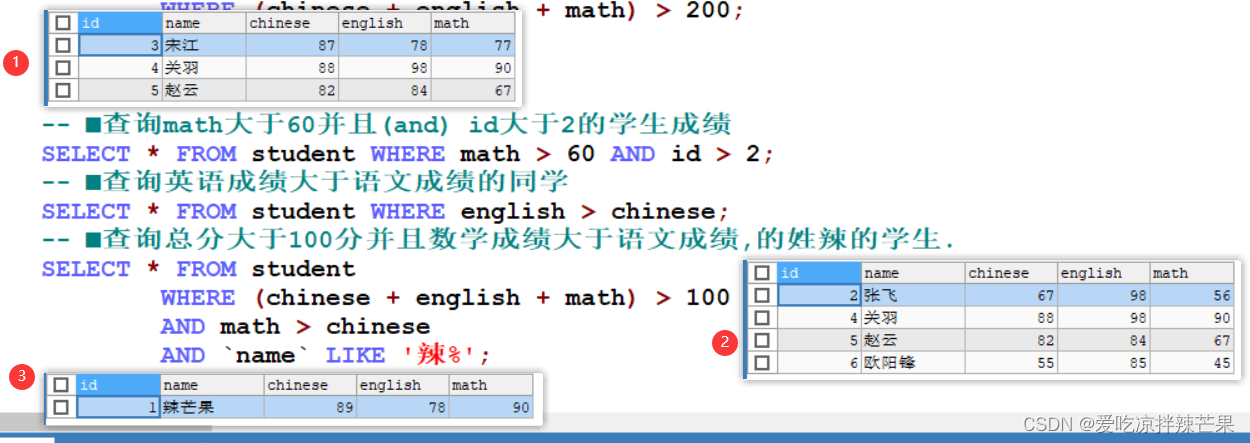This screenshot has height=443, width=1250.
Task: Click the SQL line 'WHERE math > 60 AND id > 2'
Action: tap(408, 155)
